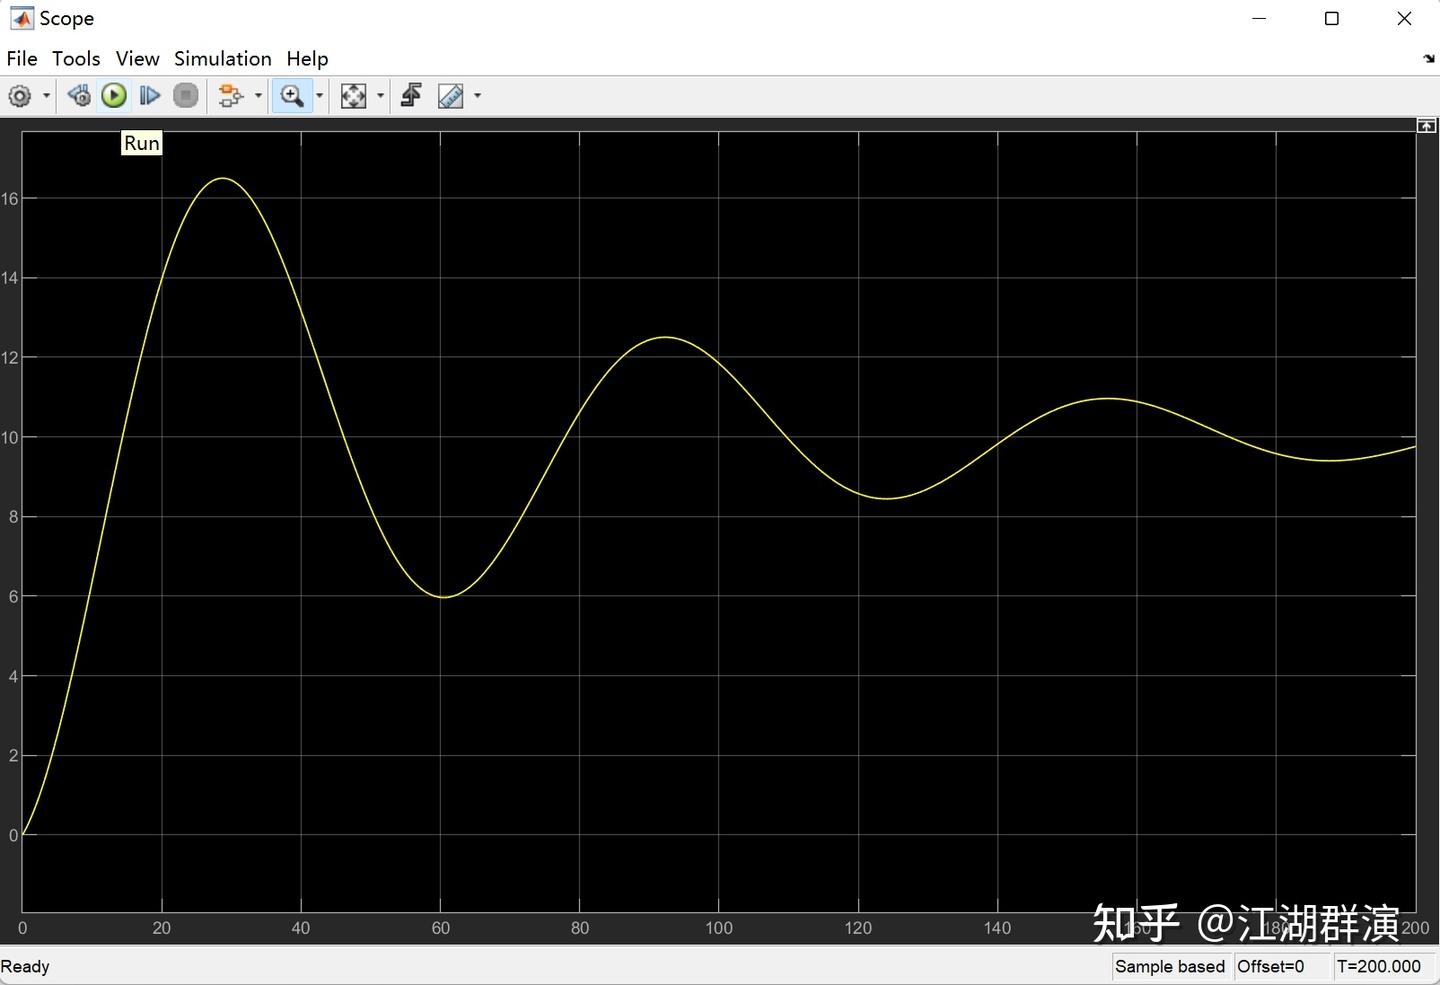Maximize the Scope window

[1332, 18]
